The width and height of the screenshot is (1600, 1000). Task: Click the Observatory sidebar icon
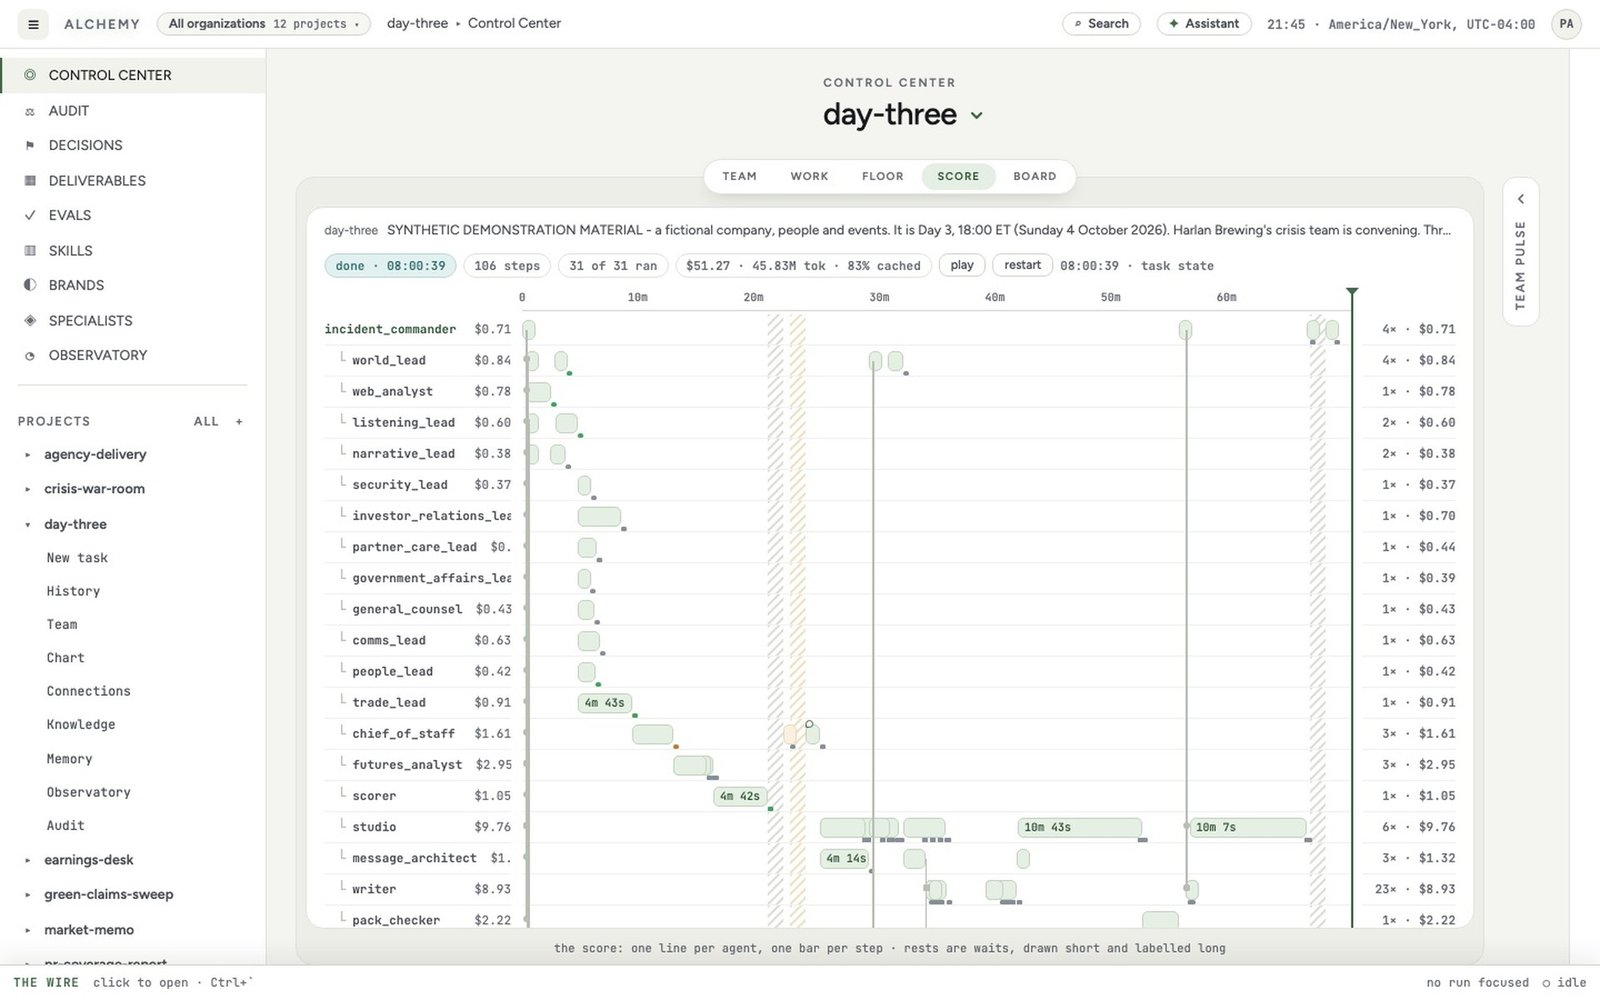point(30,356)
